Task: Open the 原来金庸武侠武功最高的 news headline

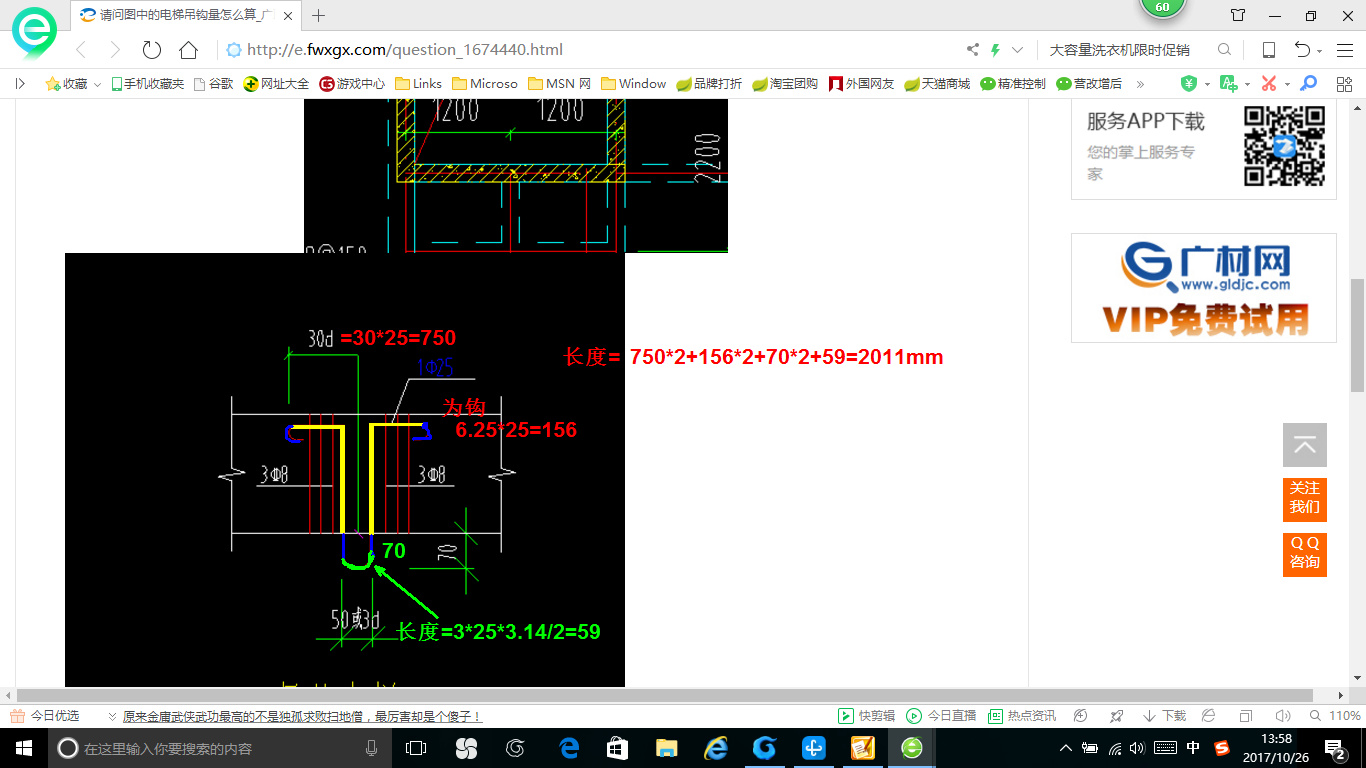Action: point(302,716)
